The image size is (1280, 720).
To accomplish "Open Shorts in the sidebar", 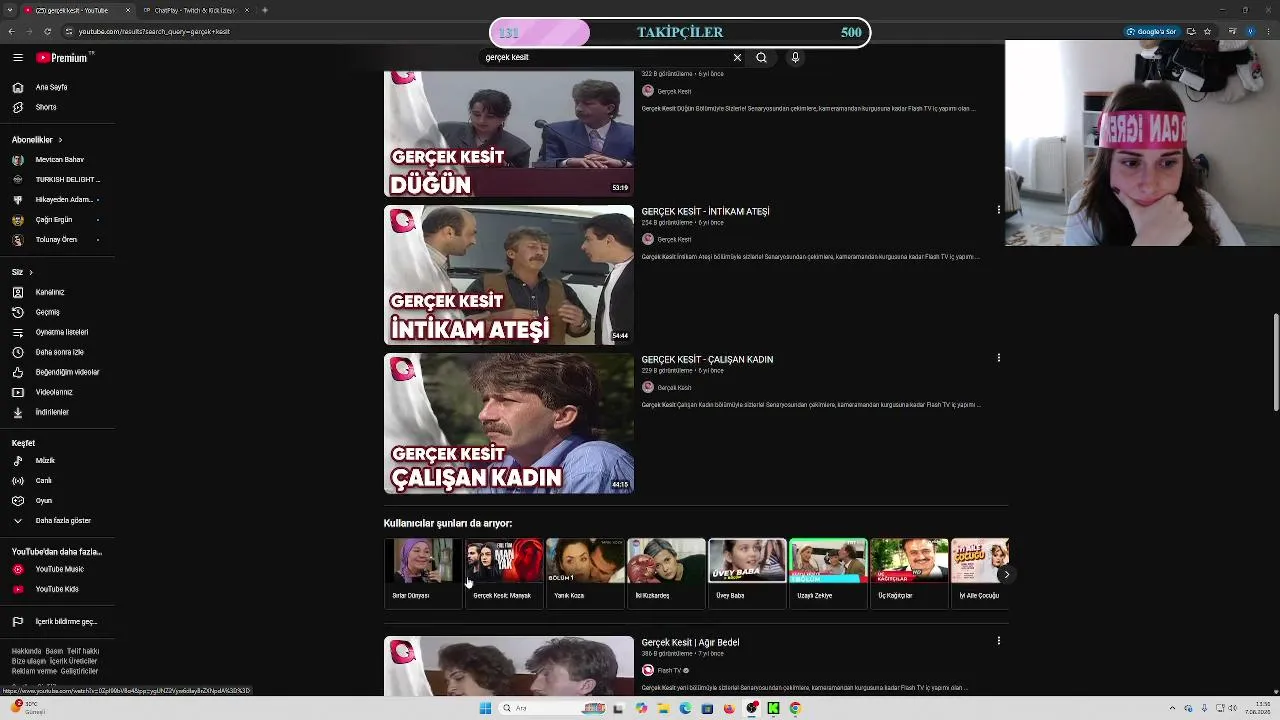I will point(57,107).
